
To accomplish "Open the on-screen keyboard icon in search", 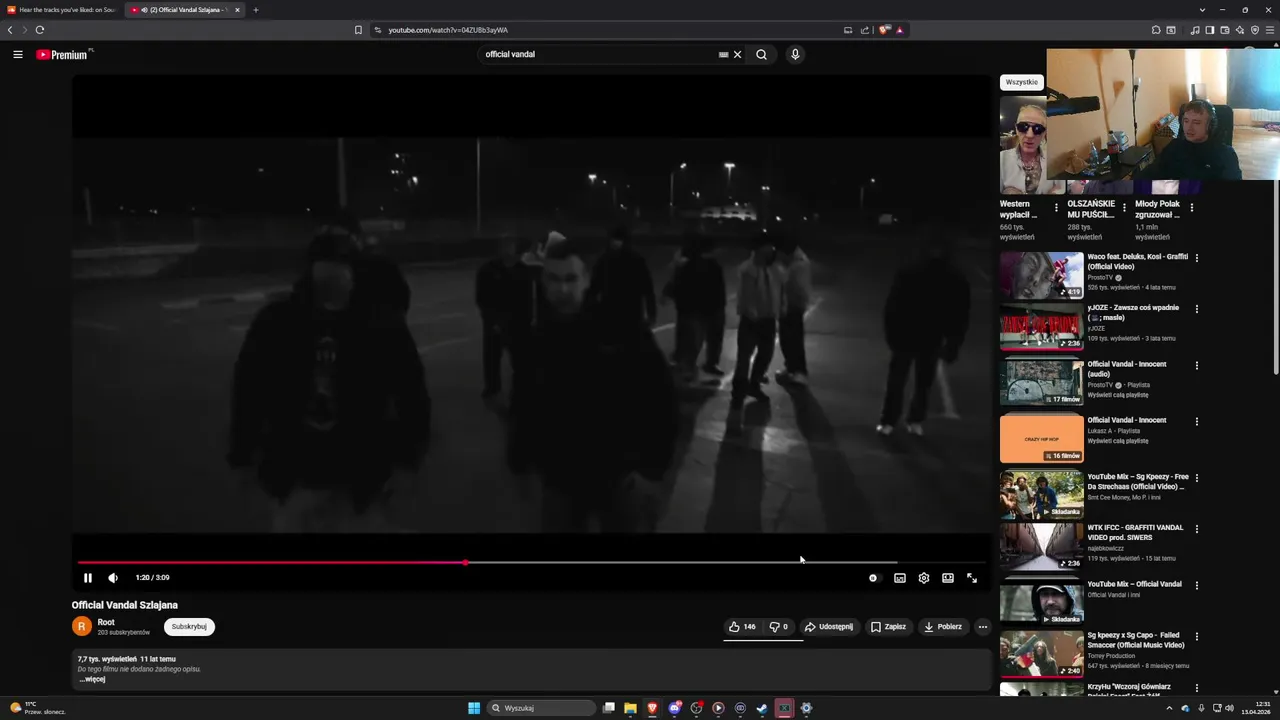I will pyautogui.click(x=724, y=55).
